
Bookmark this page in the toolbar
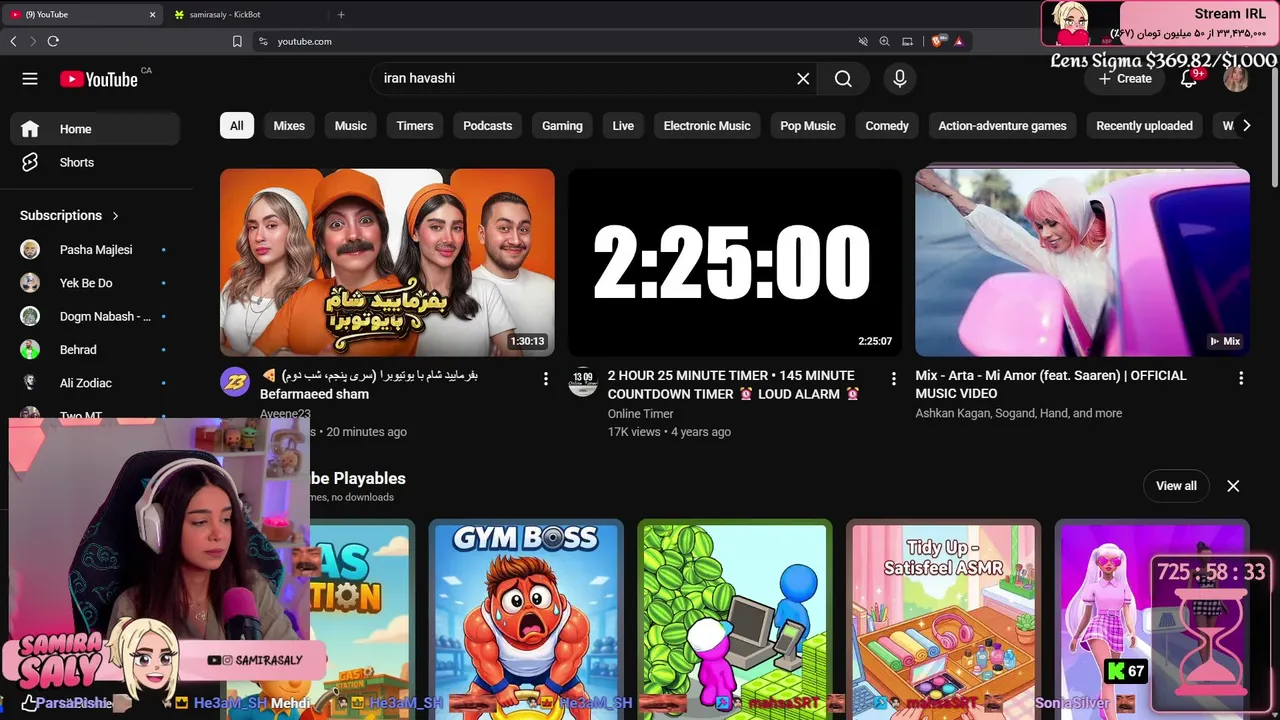[237, 41]
